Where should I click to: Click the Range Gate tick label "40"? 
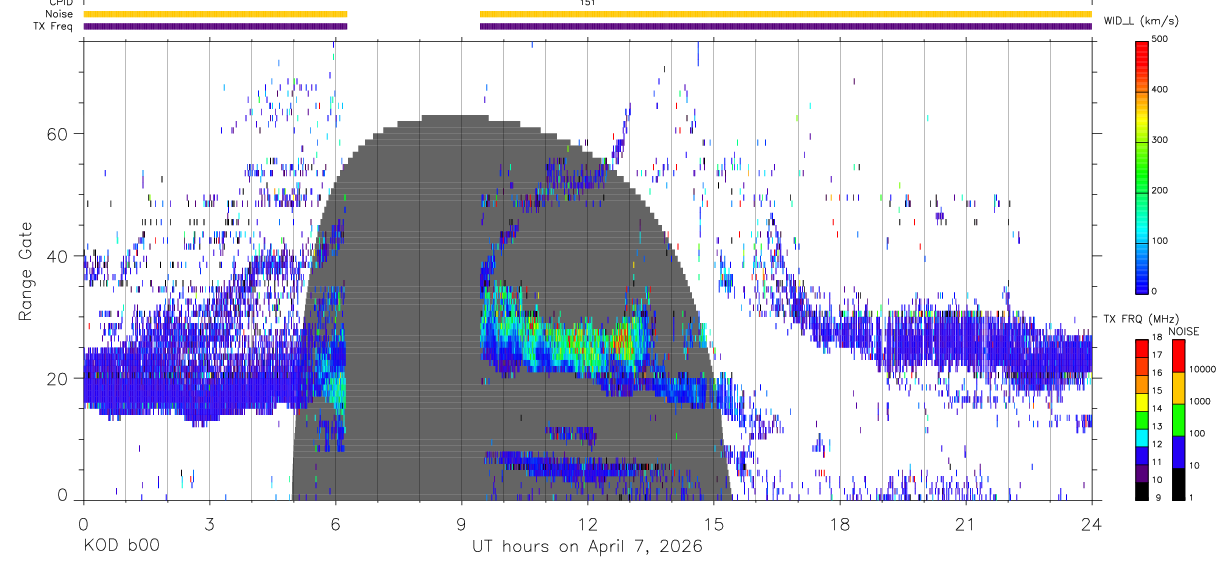point(58,256)
